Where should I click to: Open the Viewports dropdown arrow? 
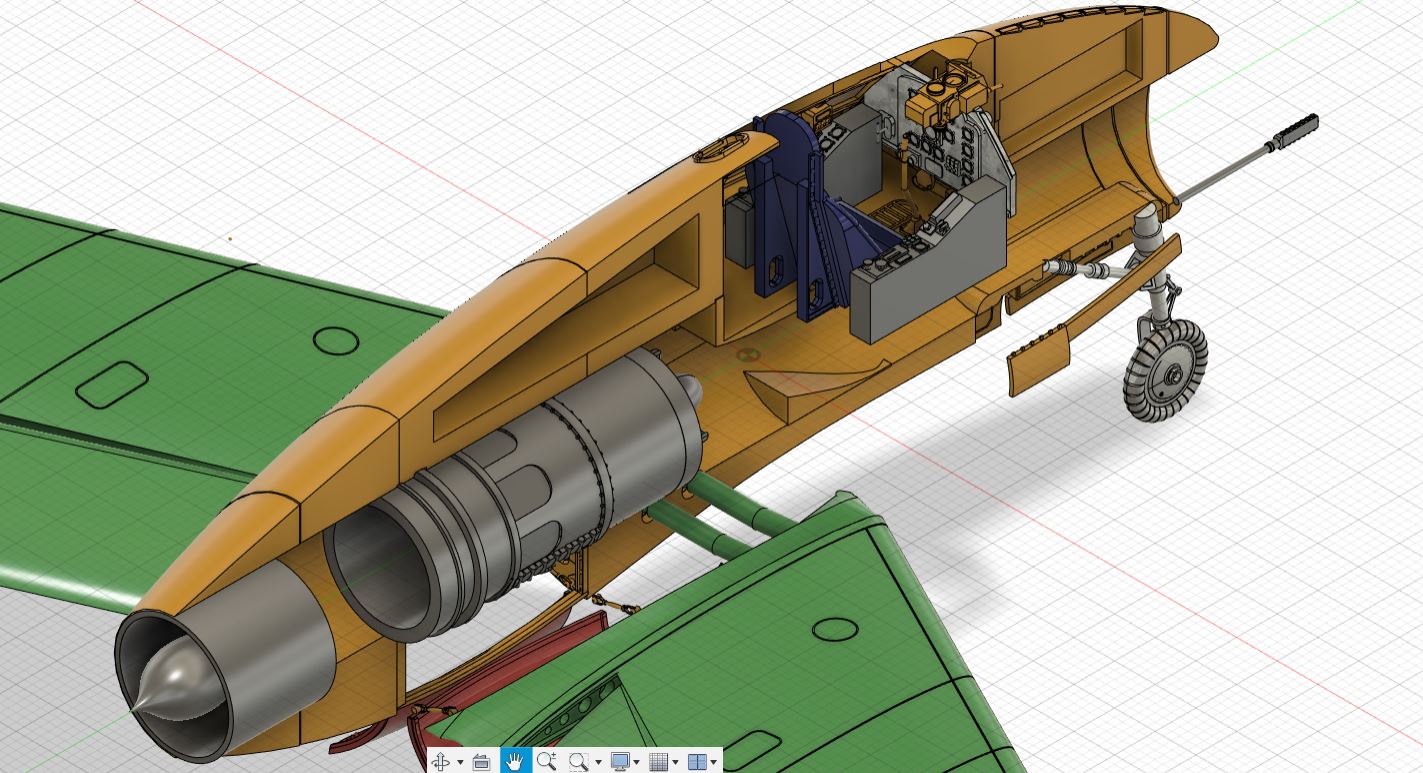(713, 763)
